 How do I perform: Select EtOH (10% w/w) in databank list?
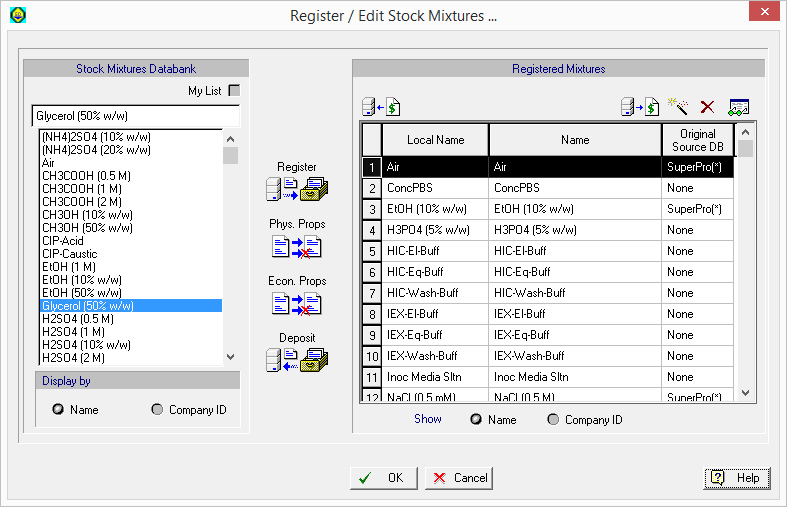tap(130, 280)
